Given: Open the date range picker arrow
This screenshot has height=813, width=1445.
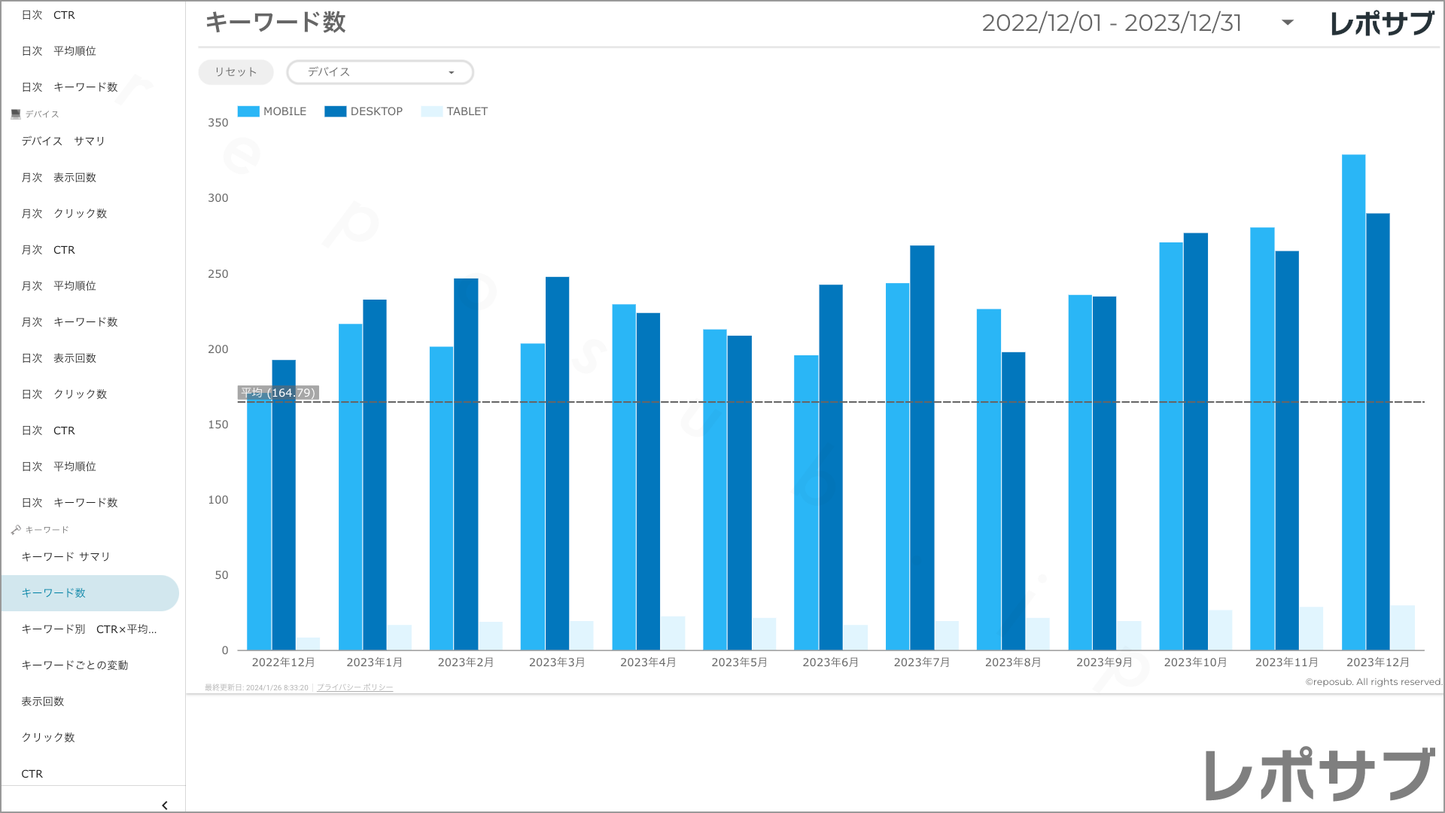Looking at the screenshot, I should click(1287, 23).
